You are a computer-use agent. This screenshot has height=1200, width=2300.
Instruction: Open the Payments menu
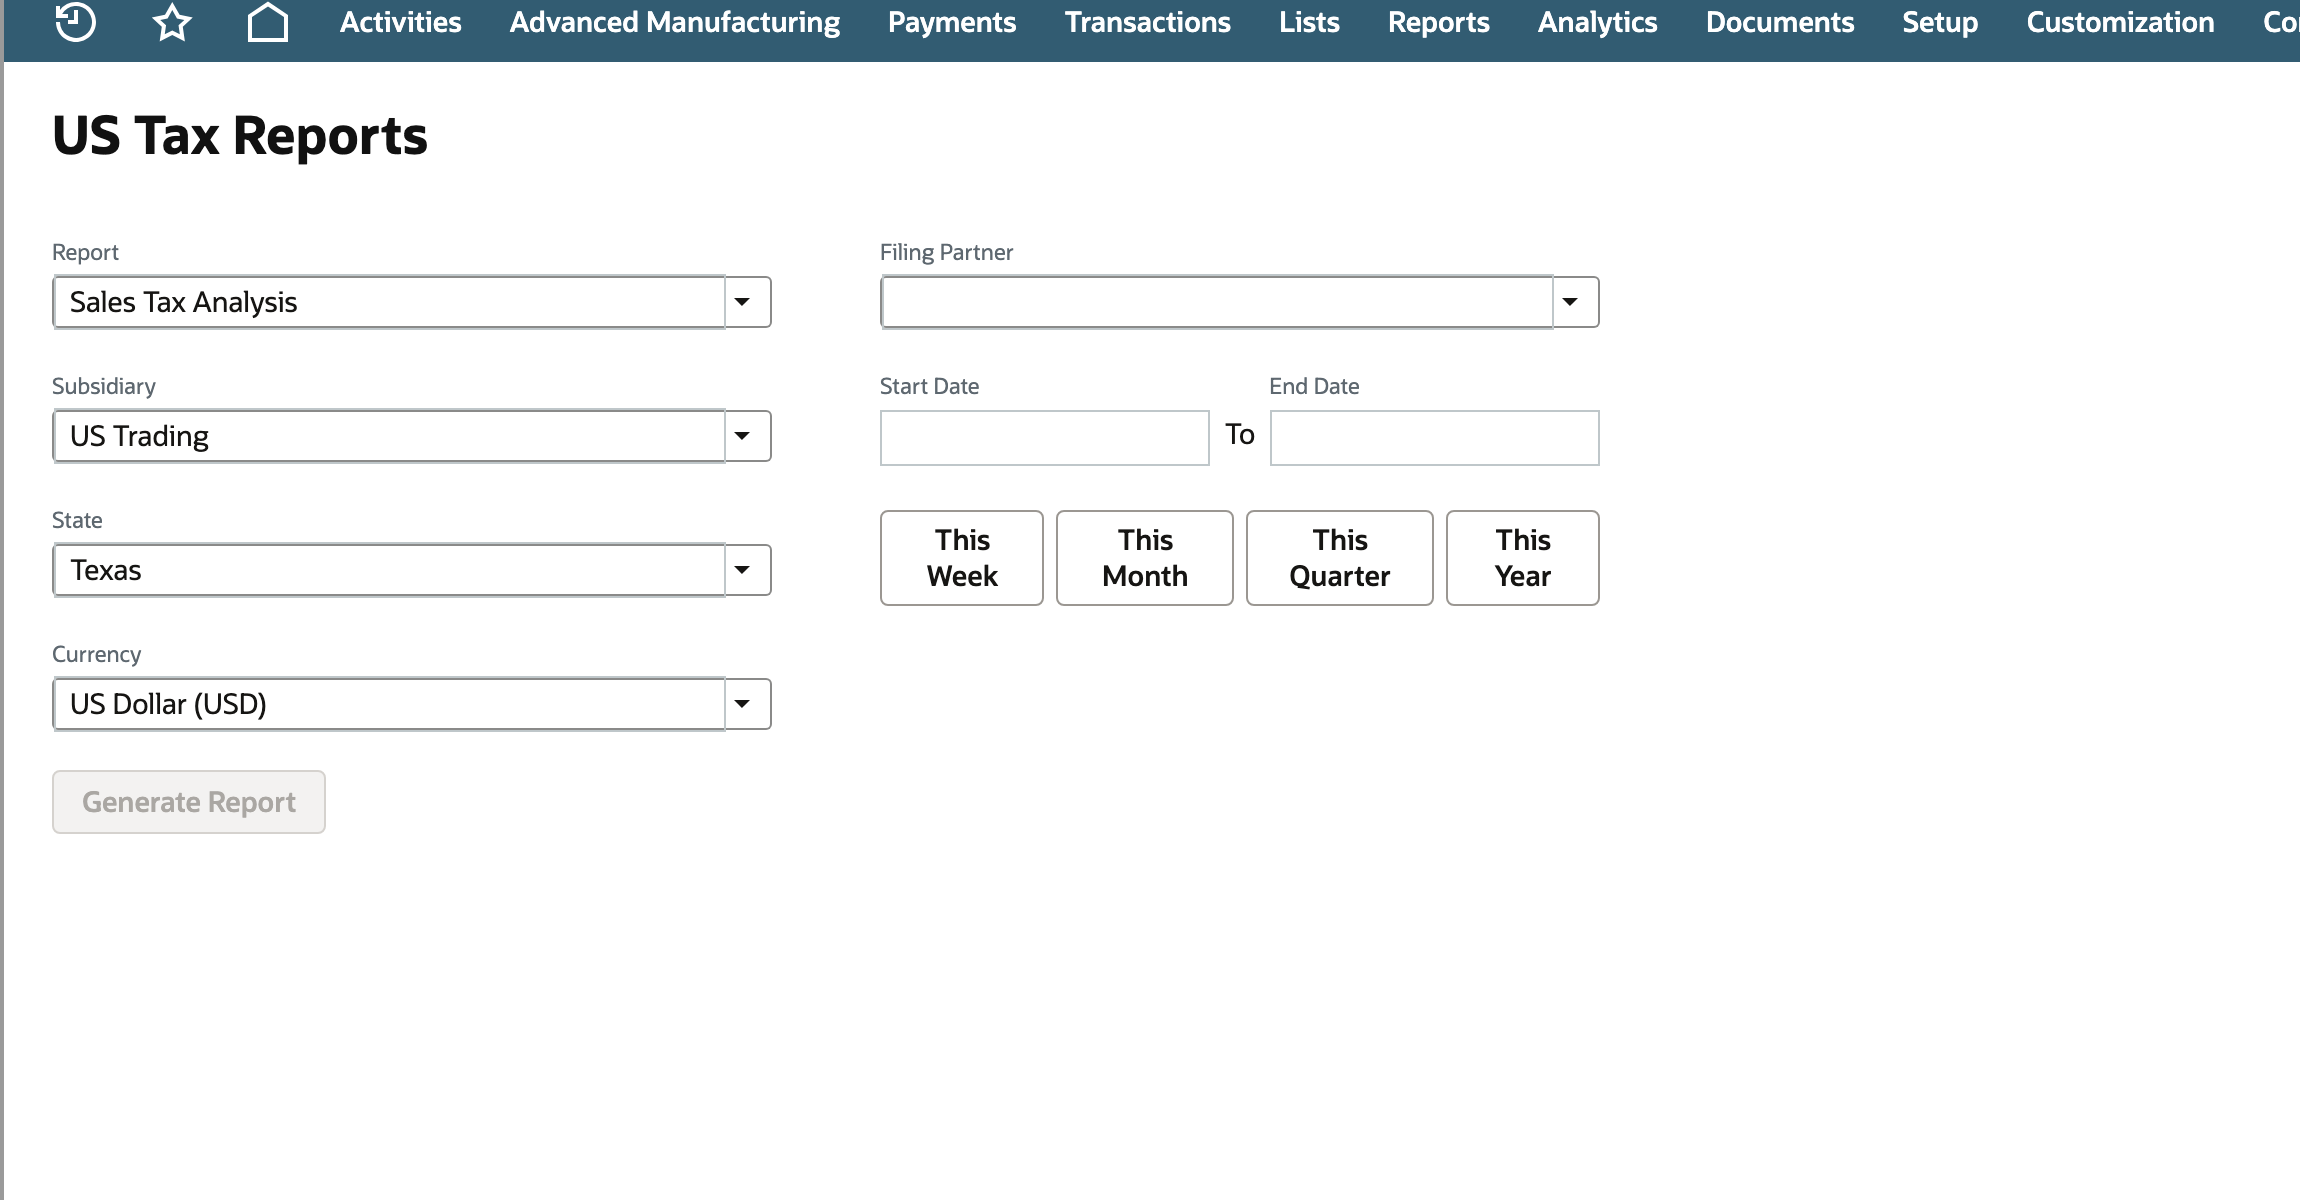952,22
